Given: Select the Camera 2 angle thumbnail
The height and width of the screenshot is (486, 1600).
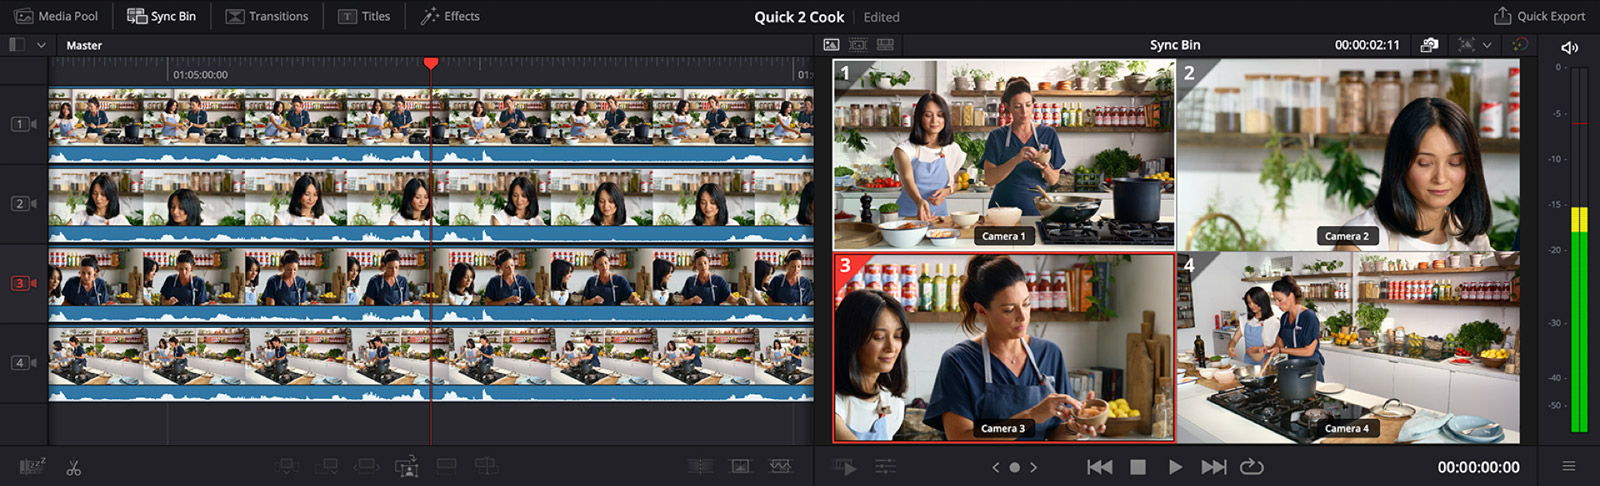Looking at the screenshot, I should 1348,154.
